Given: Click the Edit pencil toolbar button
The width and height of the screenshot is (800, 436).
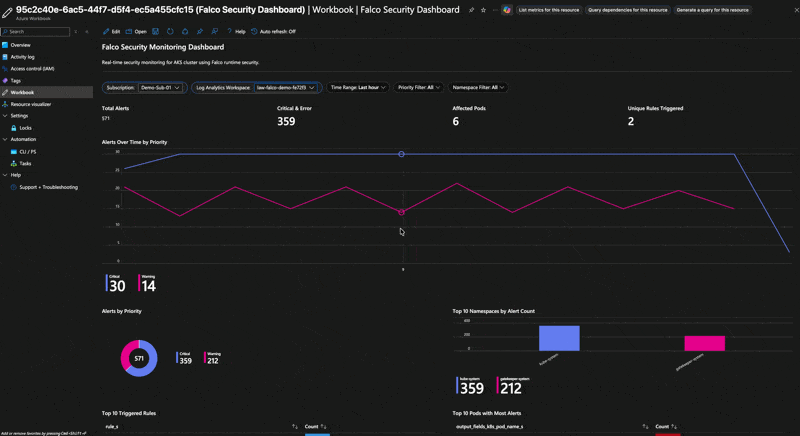Looking at the screenshot, I should coord(111,32).
